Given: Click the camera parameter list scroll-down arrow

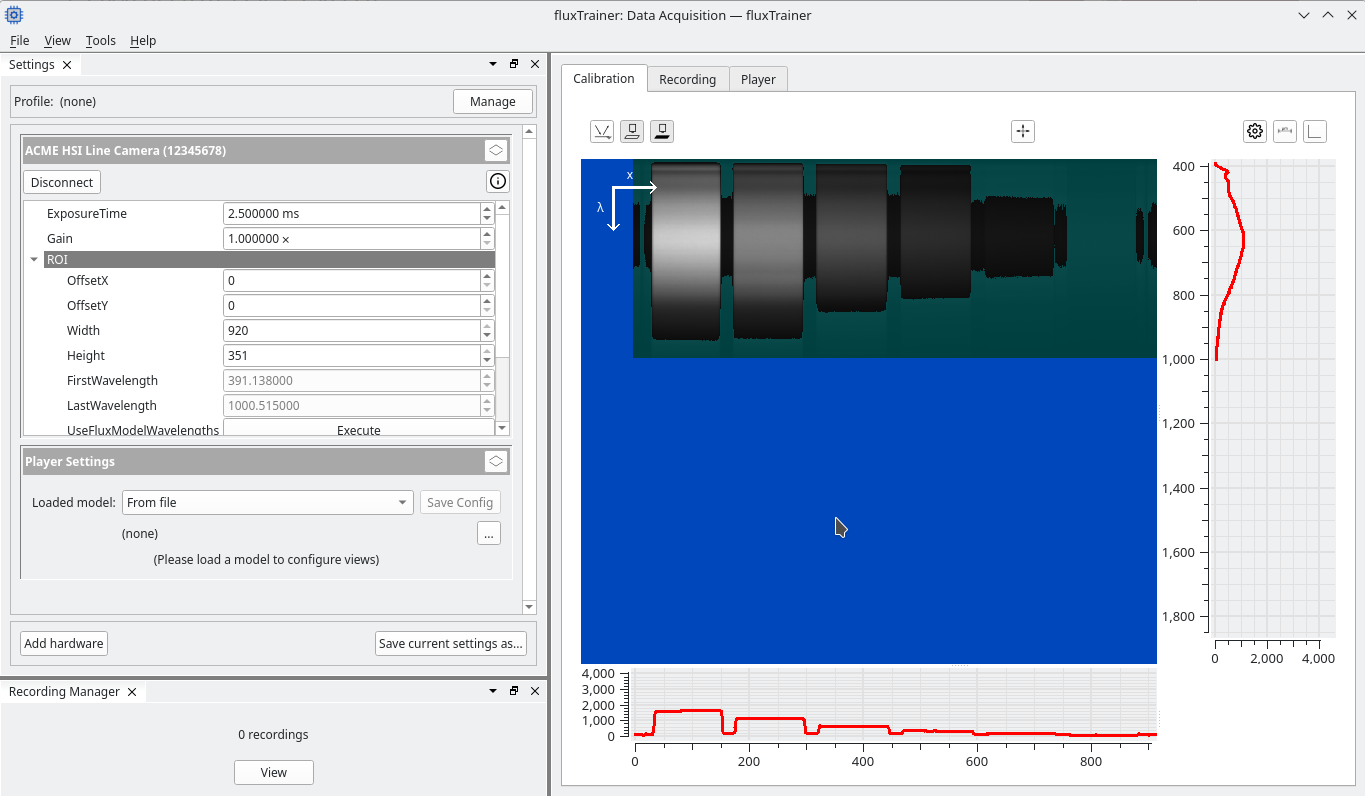Looking at the screenshot, I should pos(502,428).
